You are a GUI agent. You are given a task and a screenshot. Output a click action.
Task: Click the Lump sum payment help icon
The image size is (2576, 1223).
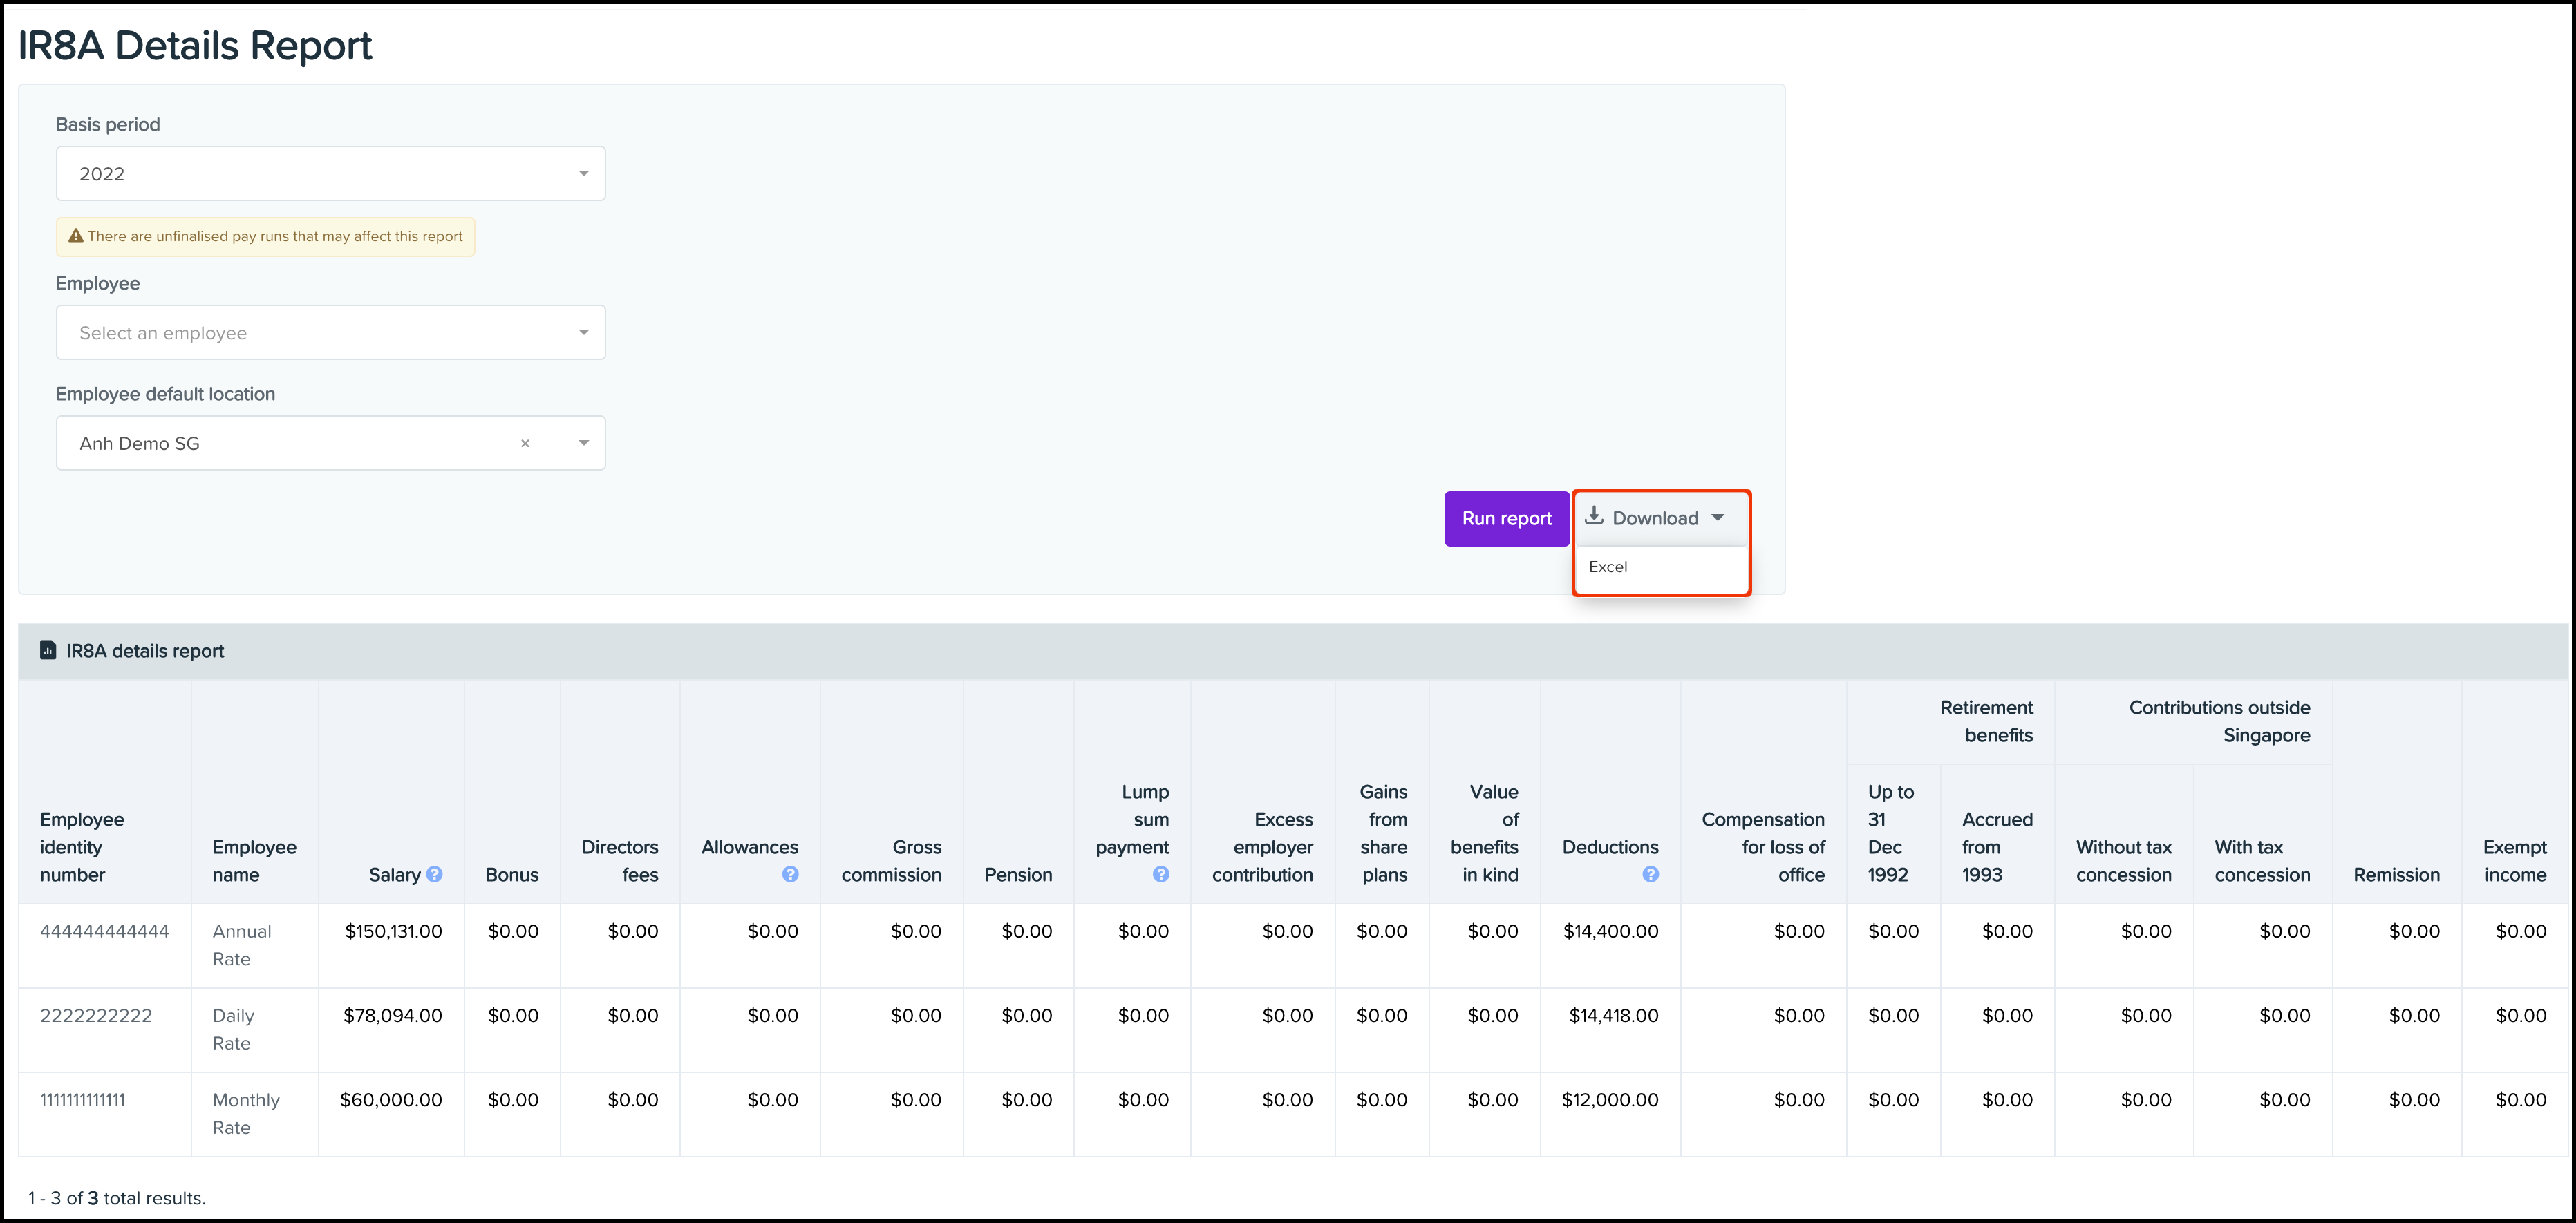point(1160,874)
